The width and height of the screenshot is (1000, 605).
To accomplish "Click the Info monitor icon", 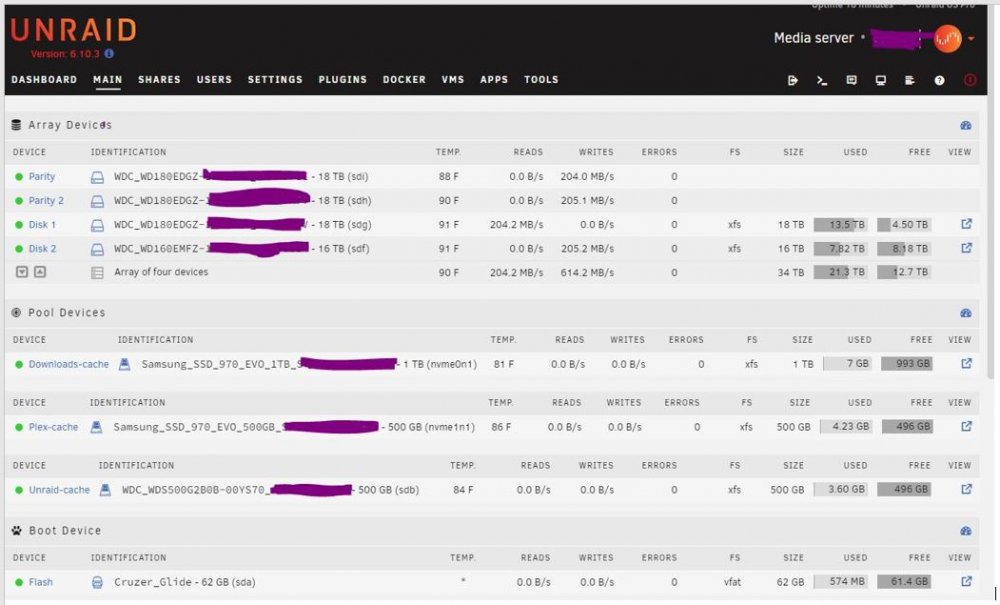I will pos(881,80).
